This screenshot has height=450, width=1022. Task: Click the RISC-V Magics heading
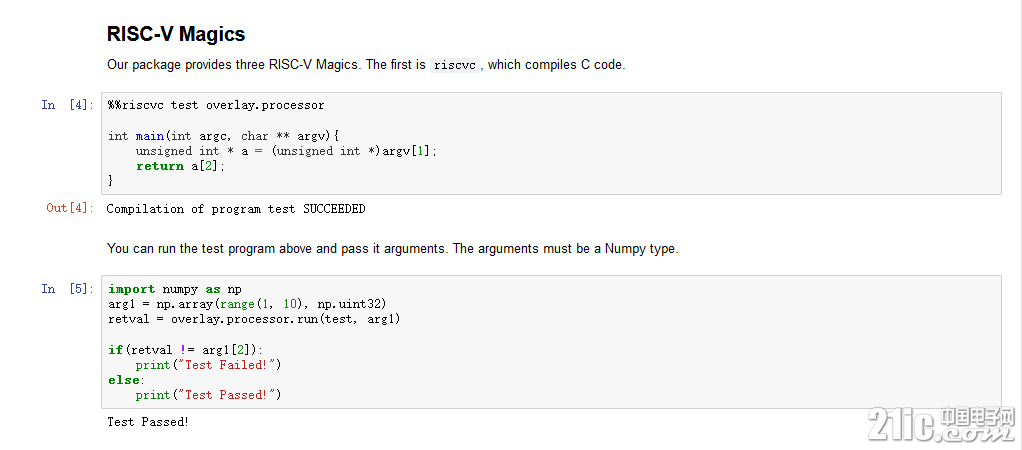coord(176,34)
